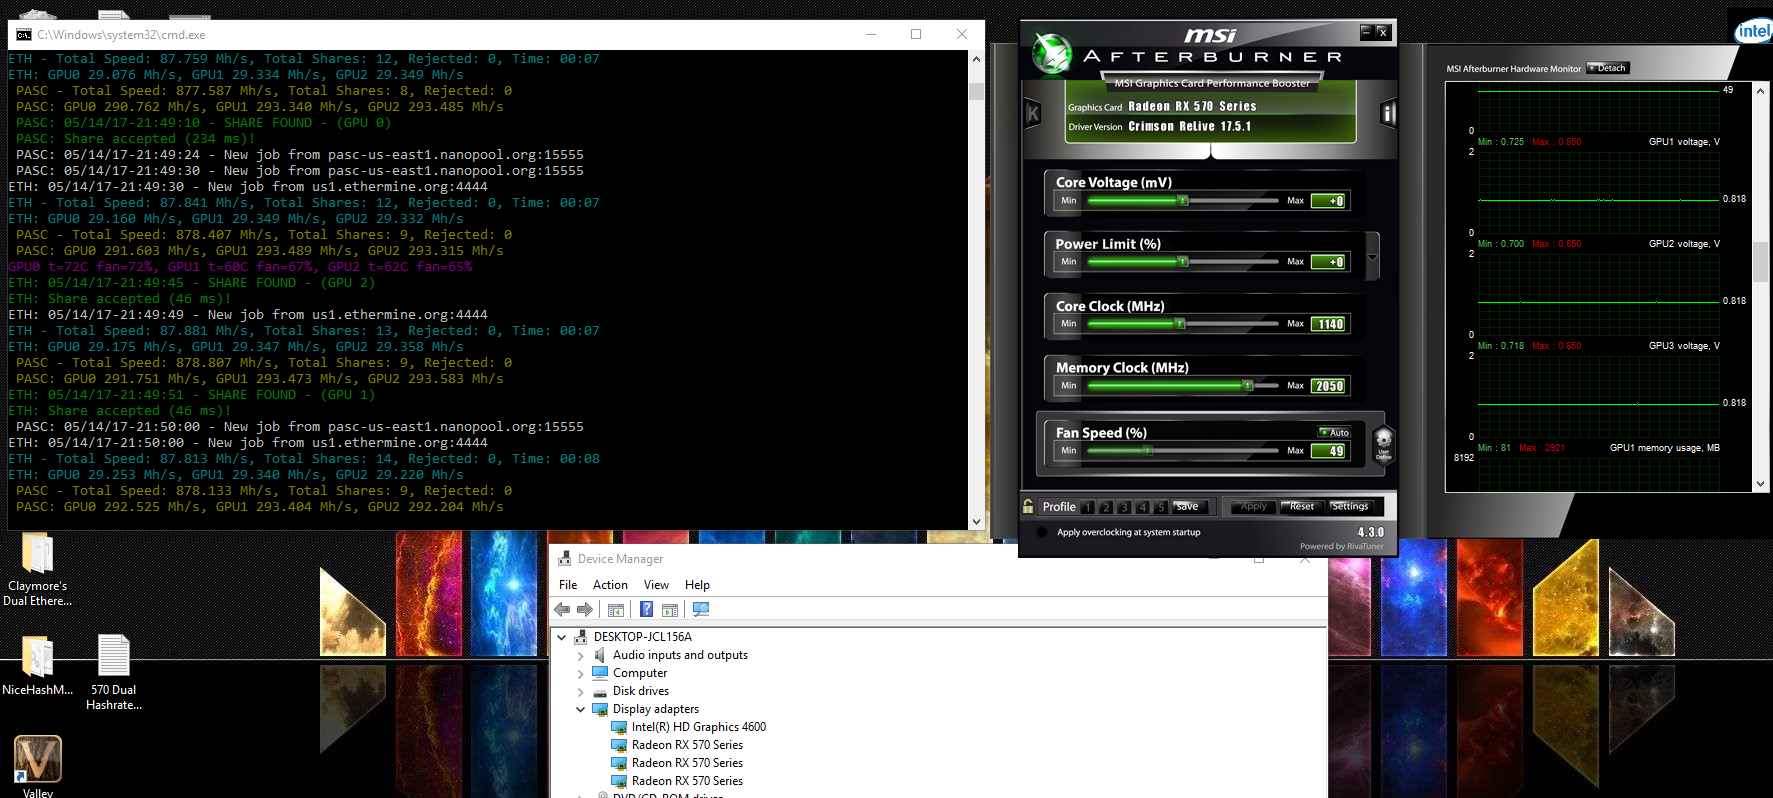Select Afterburner profile slot 4
1773x798 pixels.
[1142, 507]
